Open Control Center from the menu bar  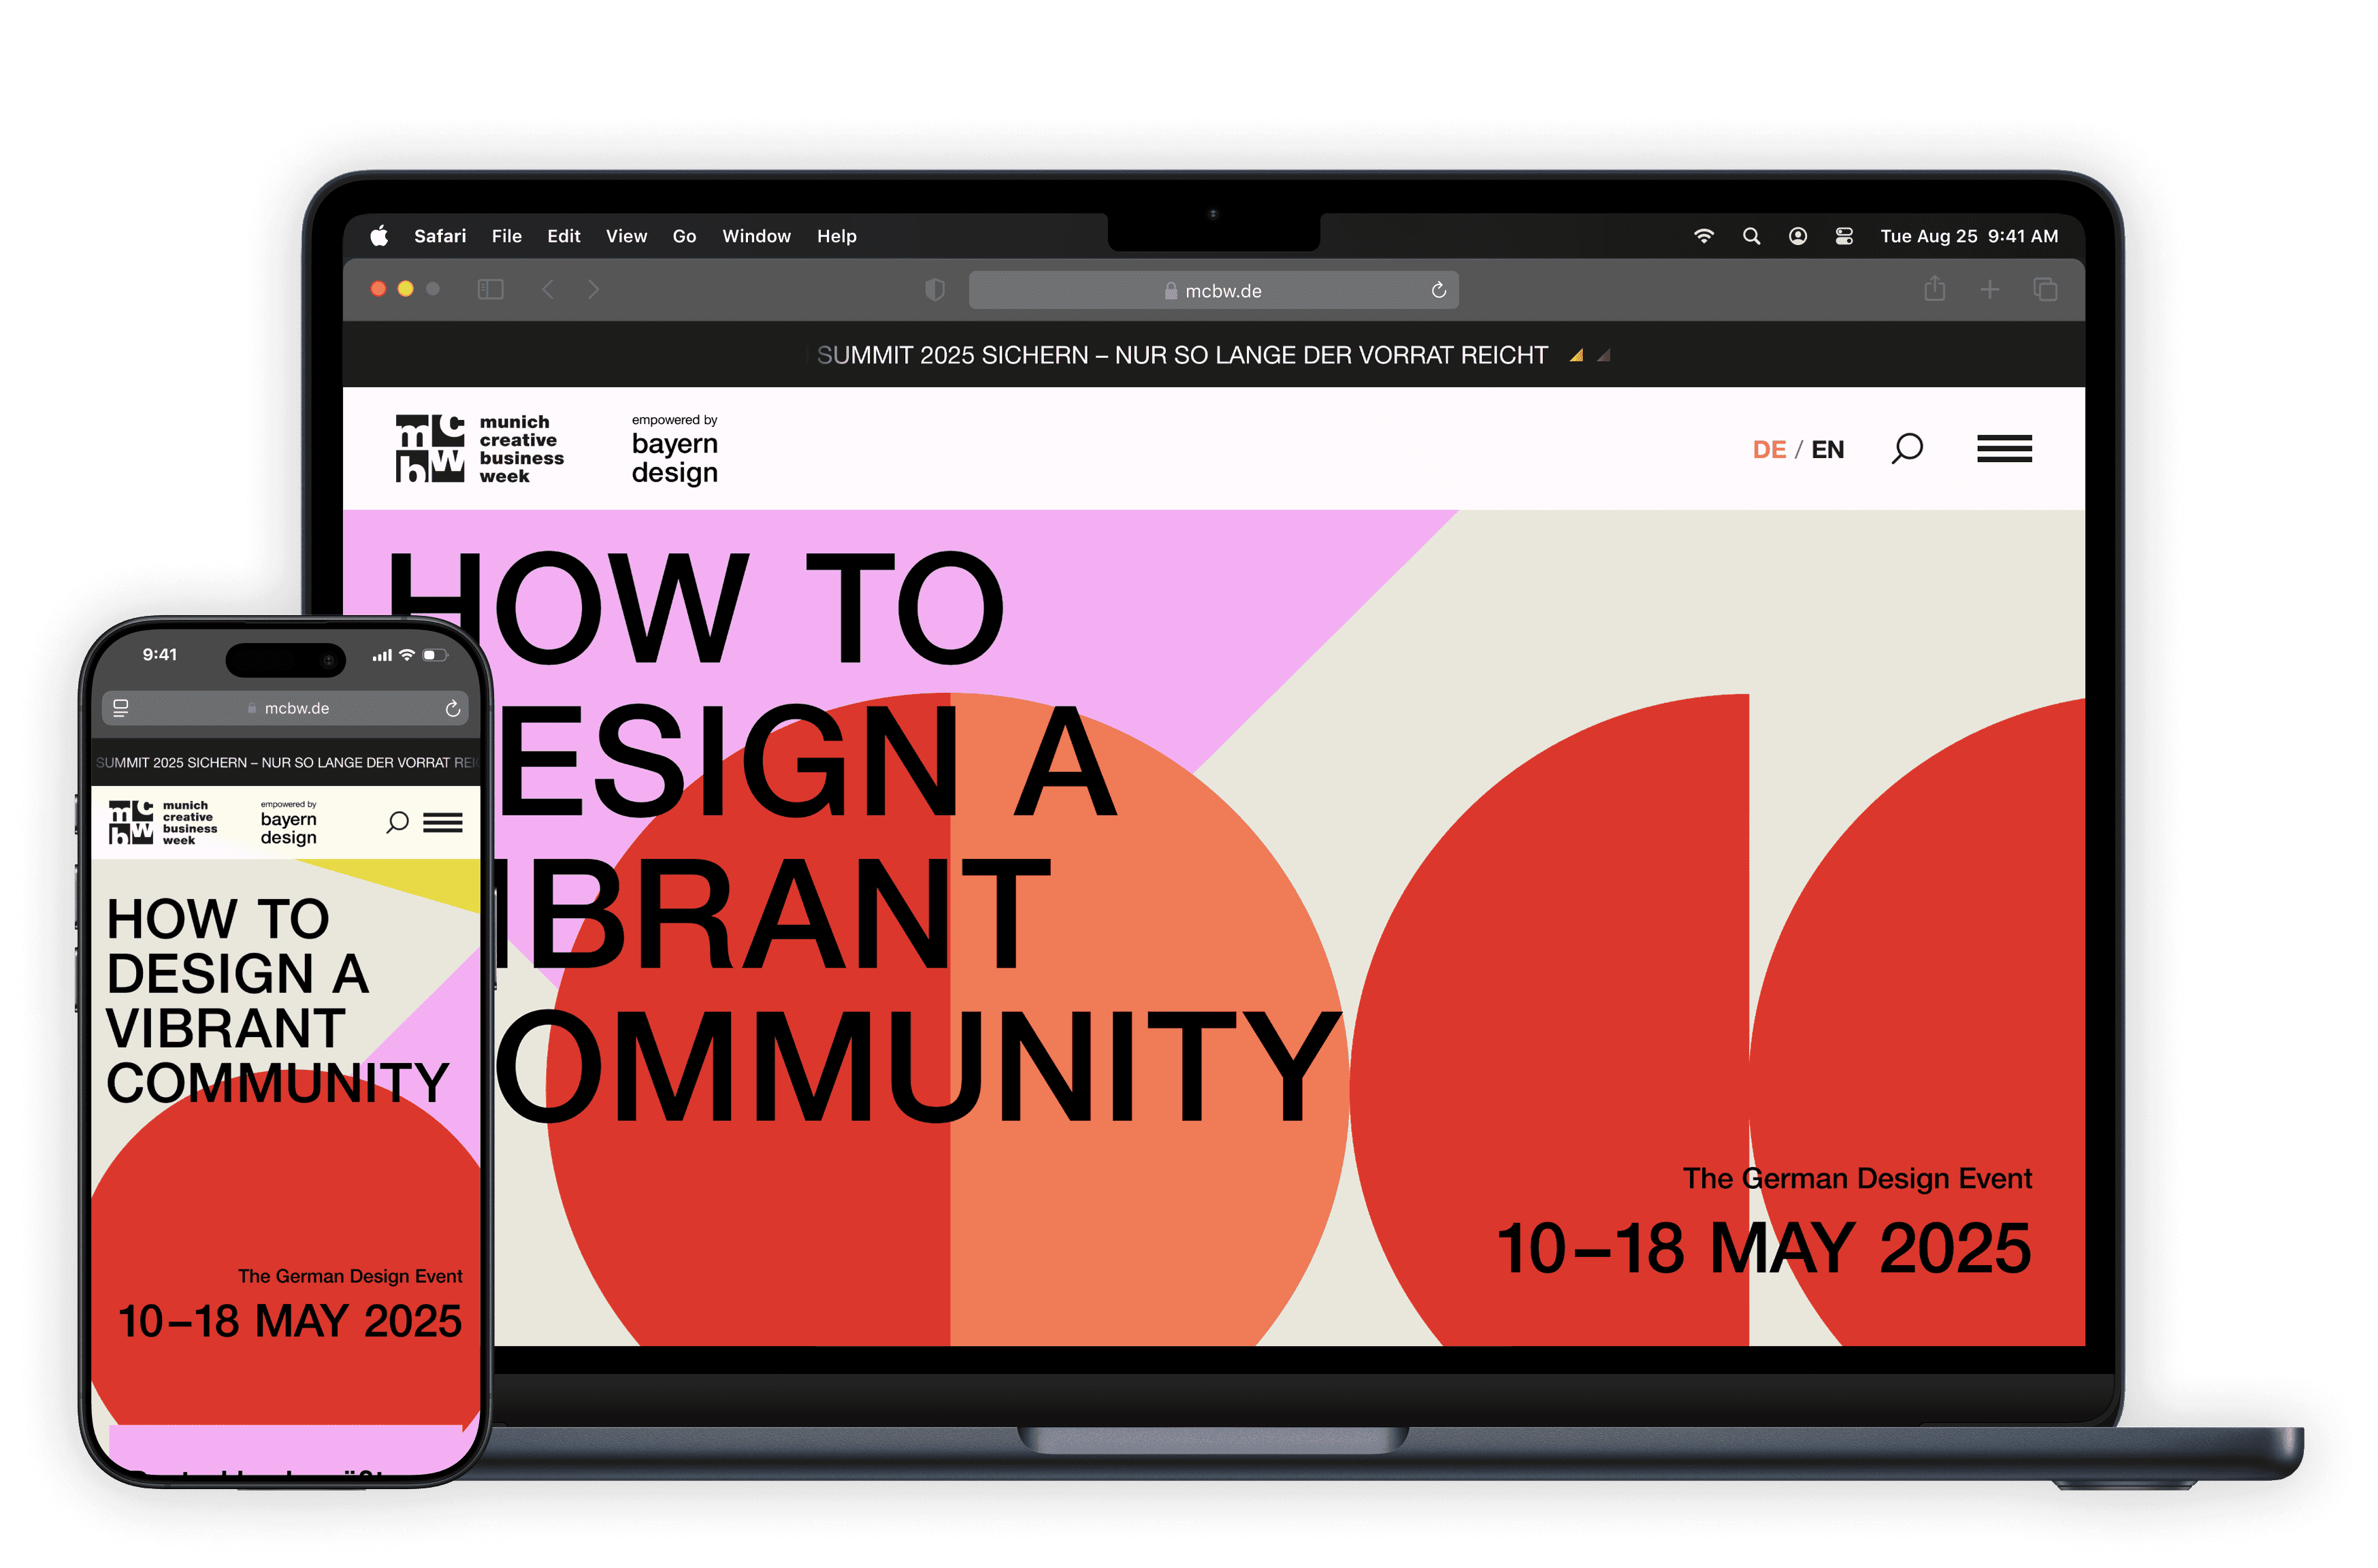1844,236
